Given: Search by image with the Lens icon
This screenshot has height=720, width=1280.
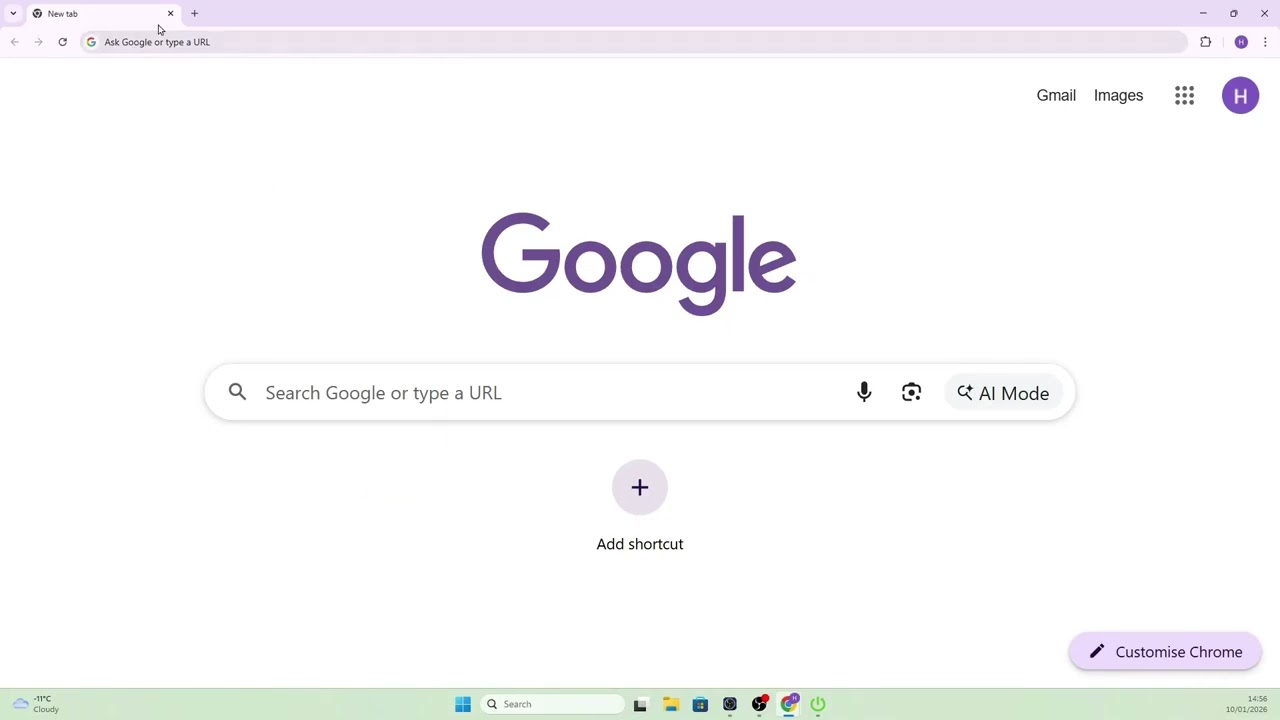Looking at the screenshot, I should tap(911, 393).
